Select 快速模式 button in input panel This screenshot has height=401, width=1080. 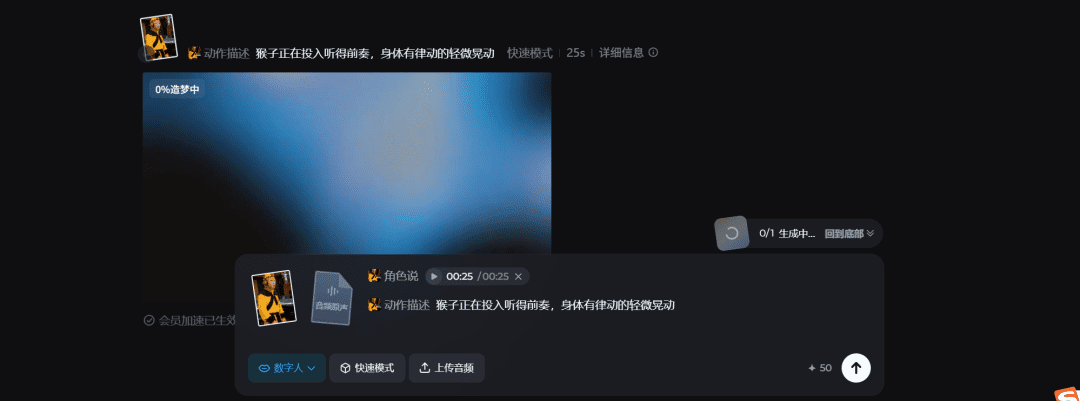367,368
